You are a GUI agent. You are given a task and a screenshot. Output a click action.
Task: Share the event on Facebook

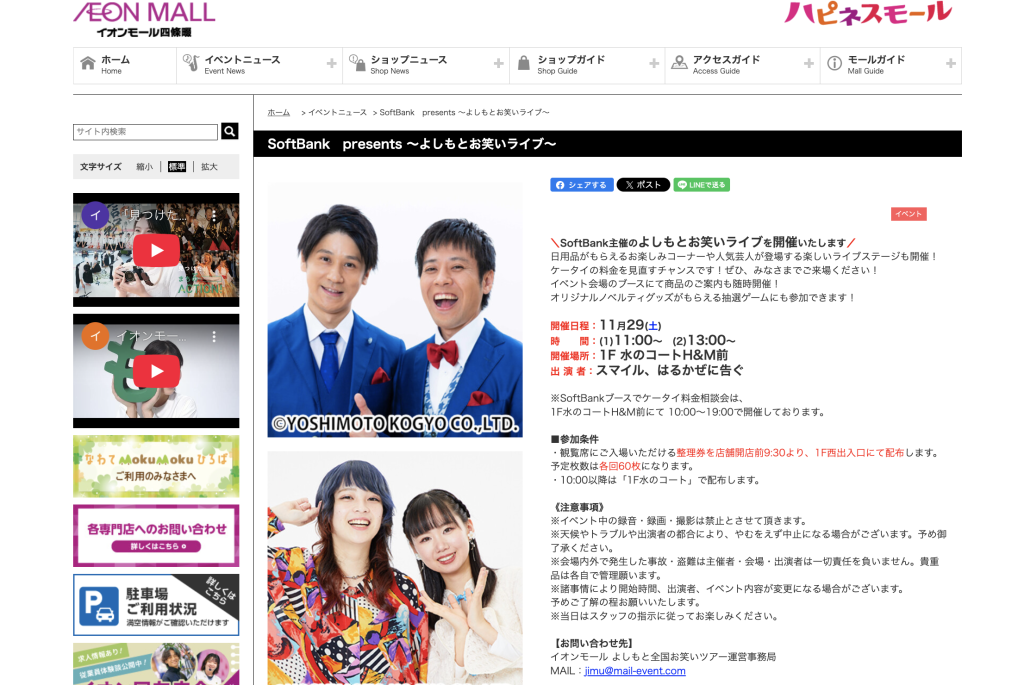(581, 185)
